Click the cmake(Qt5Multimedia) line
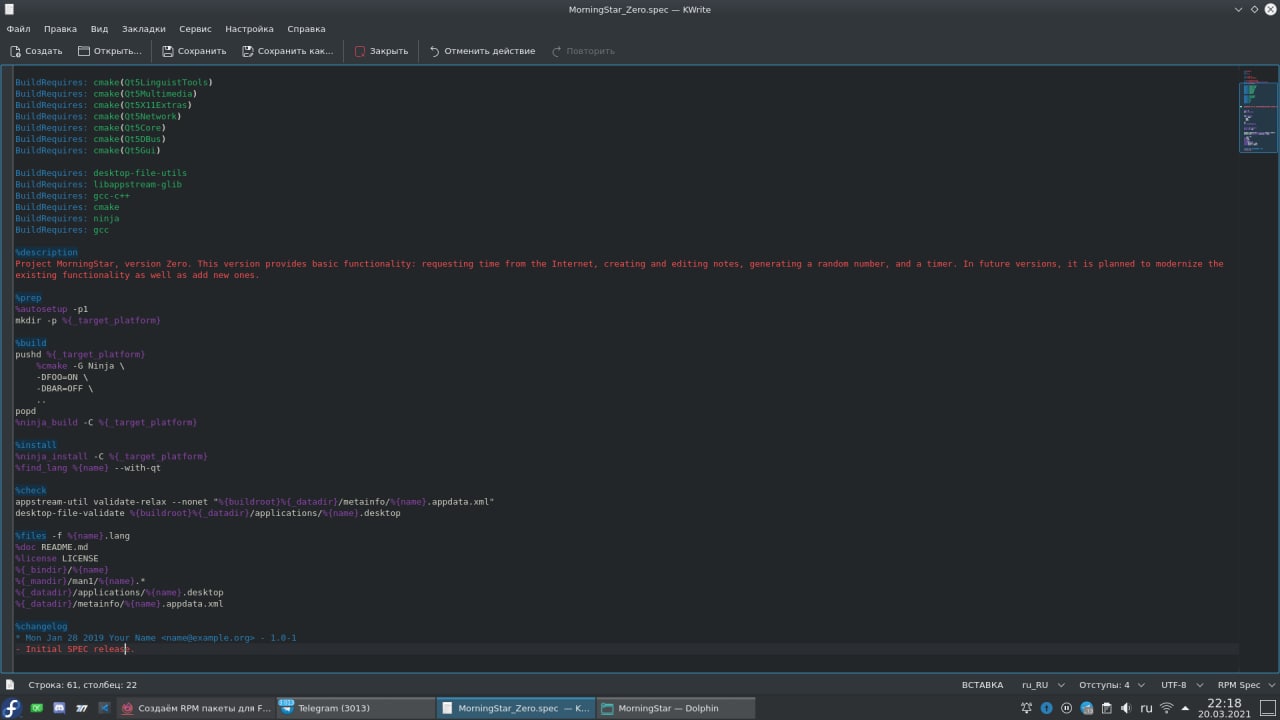 106,94
